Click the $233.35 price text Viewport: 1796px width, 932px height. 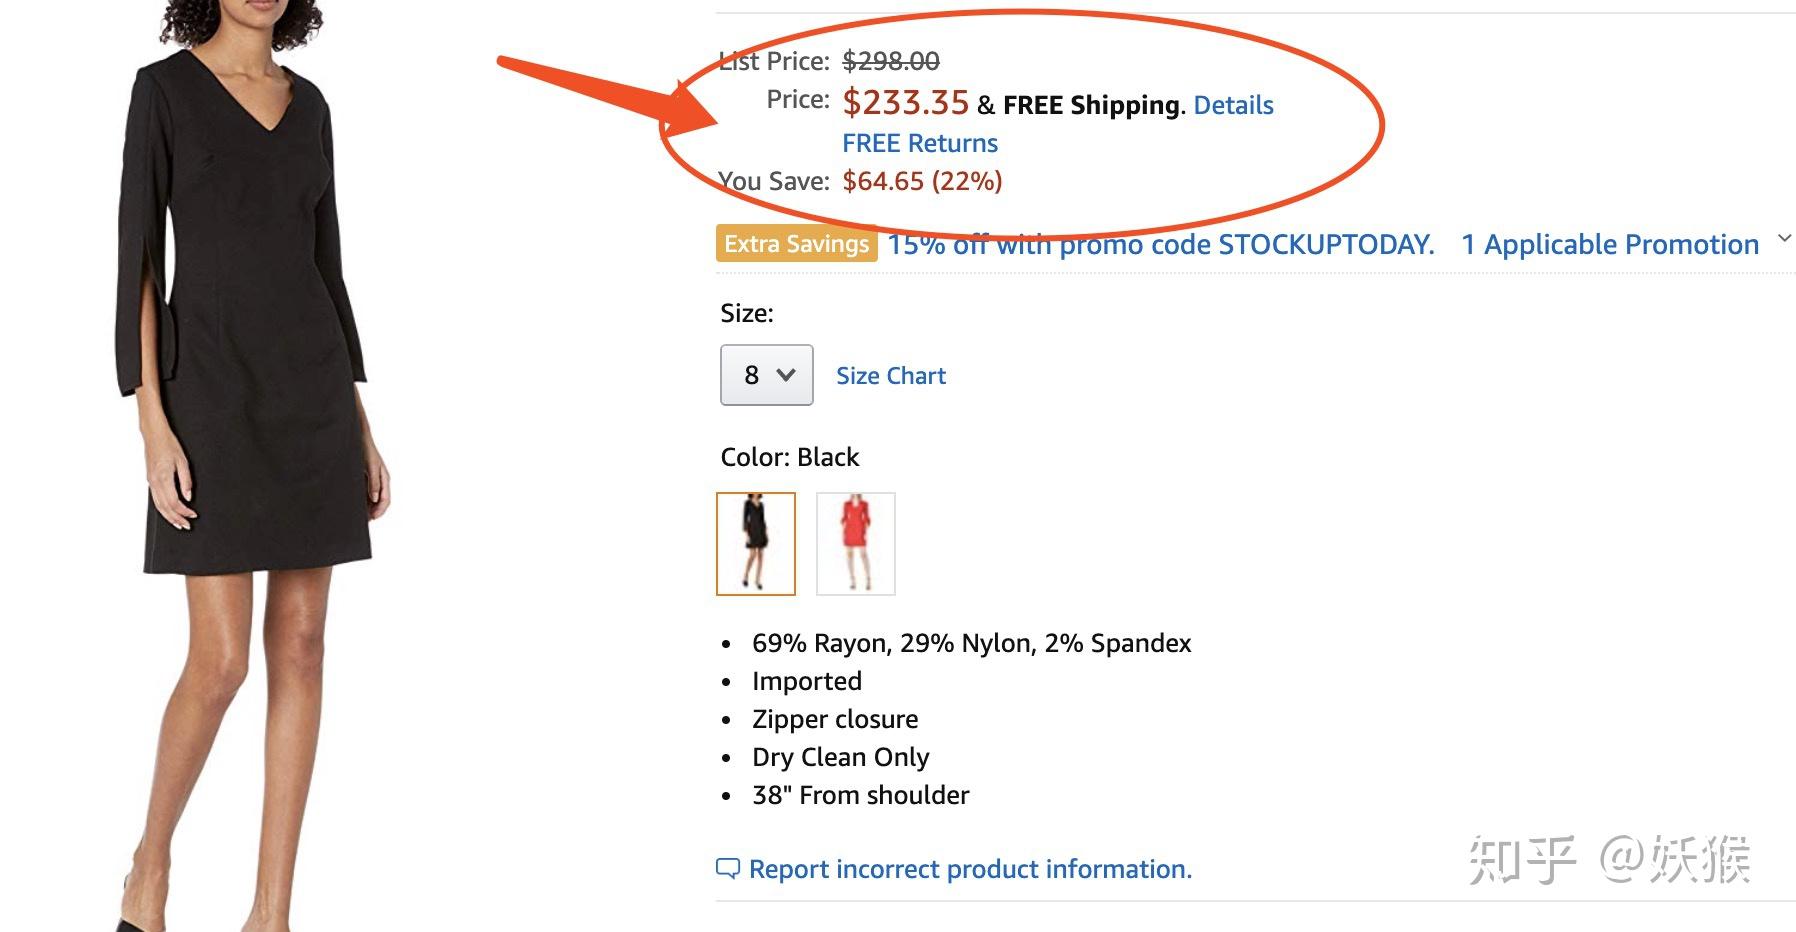pyautogui.click(x=906, y=102)
